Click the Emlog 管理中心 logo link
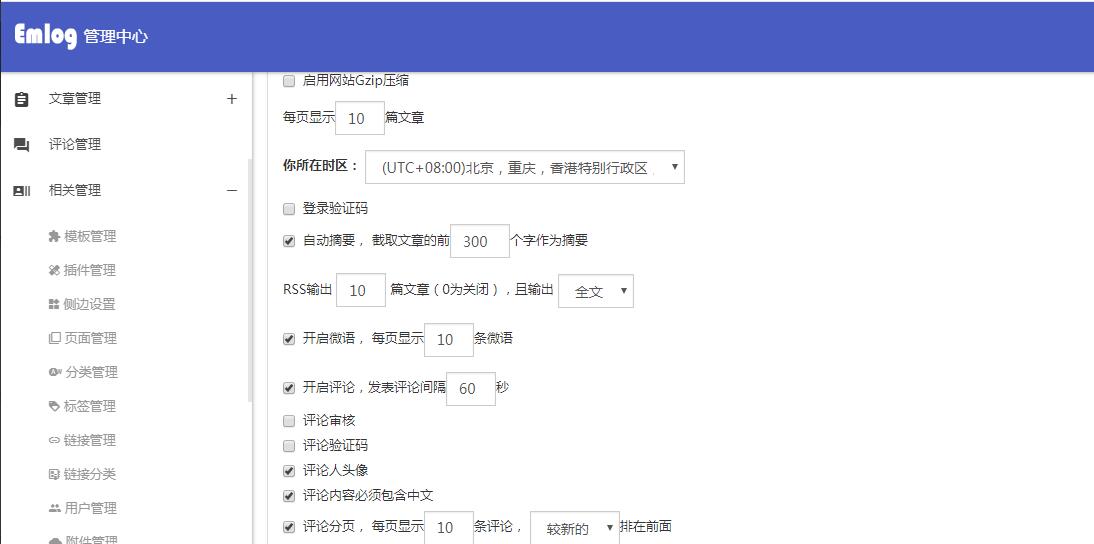The width and height of the screenshot is (1094, 544). (x=81, y=36)
